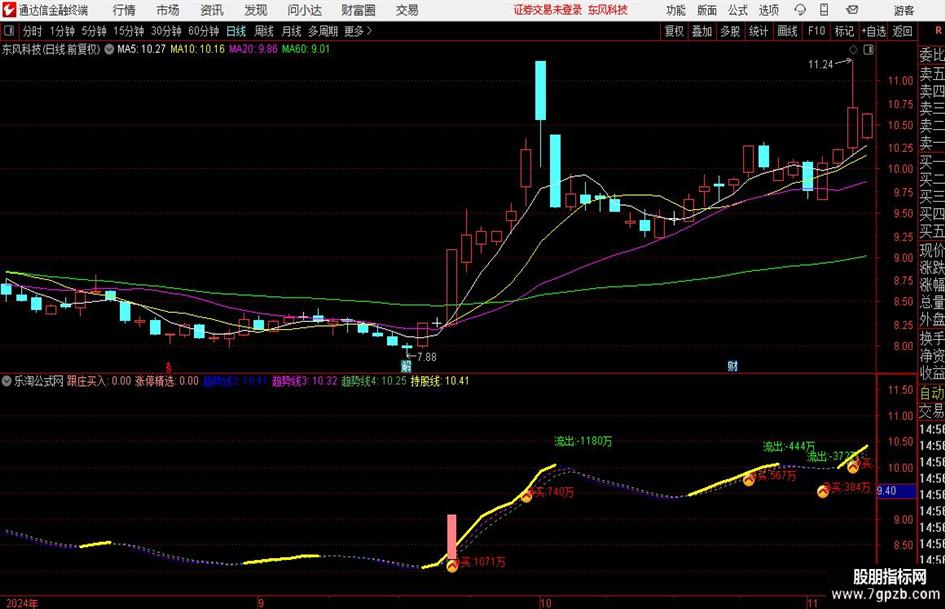Click the 净买 740万 signal icon
This screenshot has width=945, height=609.
click(527, 496)
